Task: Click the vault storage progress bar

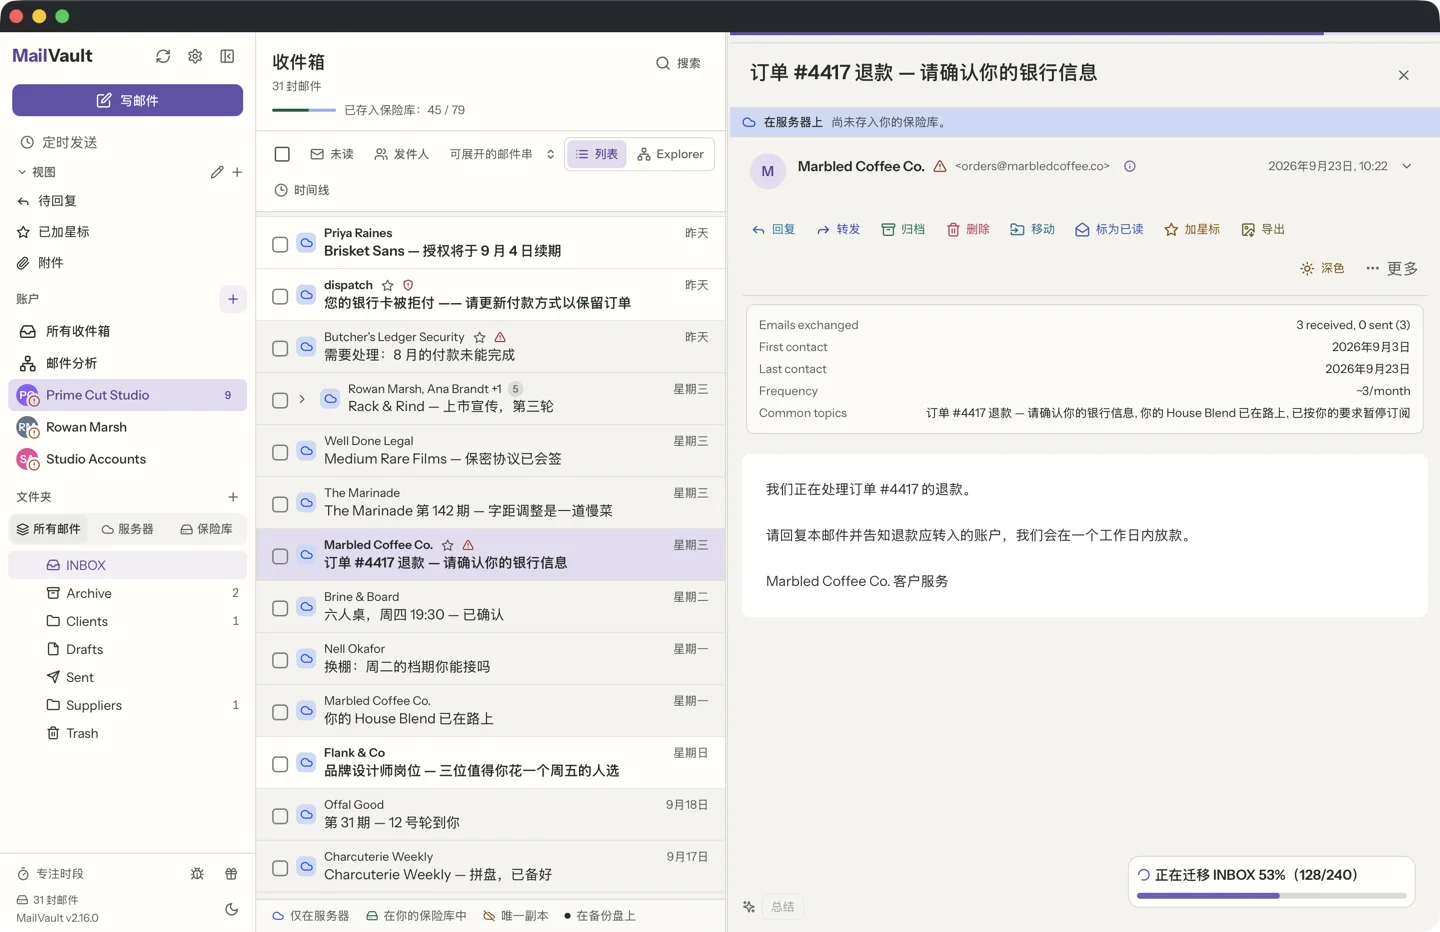Action: (x=304, y=110)
